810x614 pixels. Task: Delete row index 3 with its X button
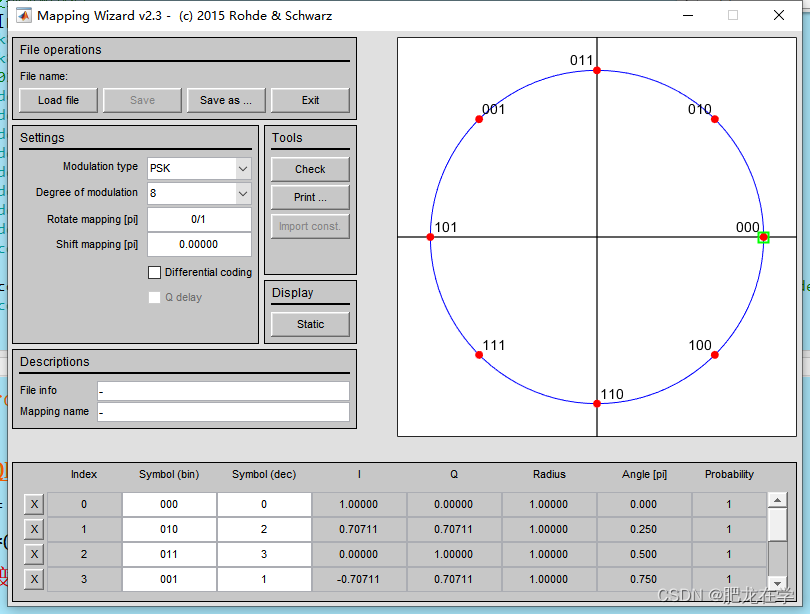click(x=34, y=579)
